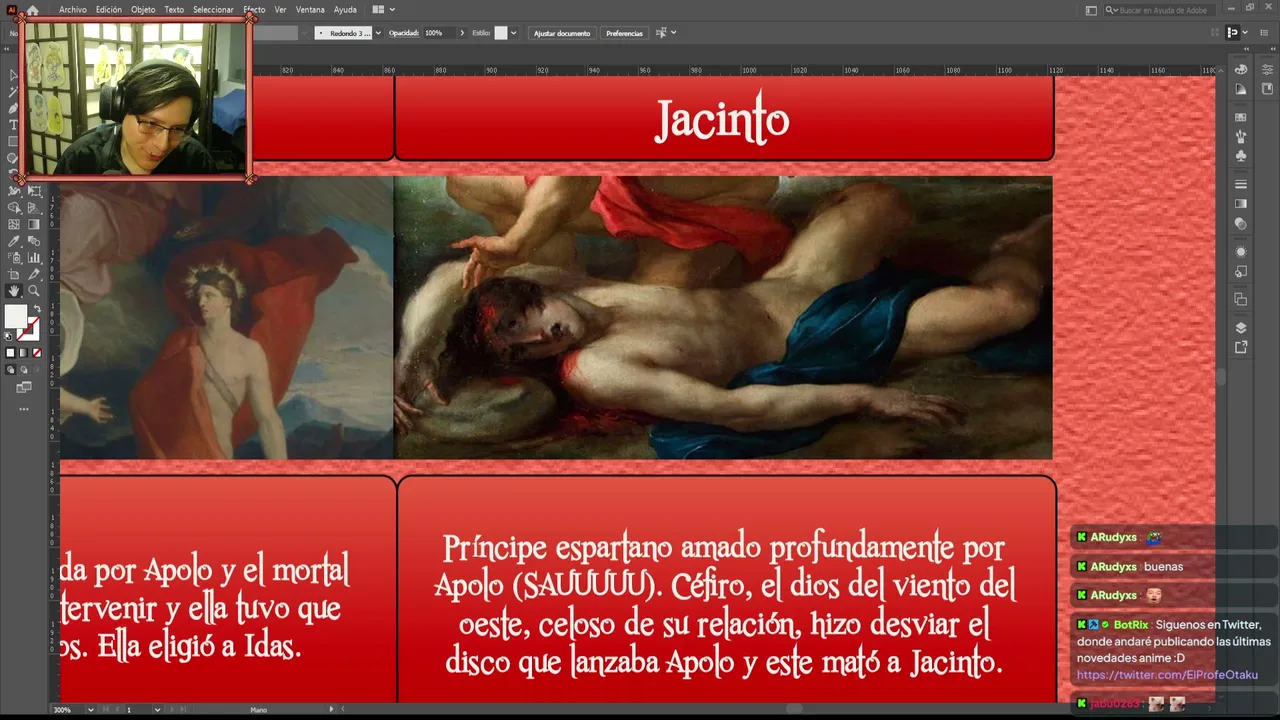Swap fill and stroke colors

coord(36,309)
